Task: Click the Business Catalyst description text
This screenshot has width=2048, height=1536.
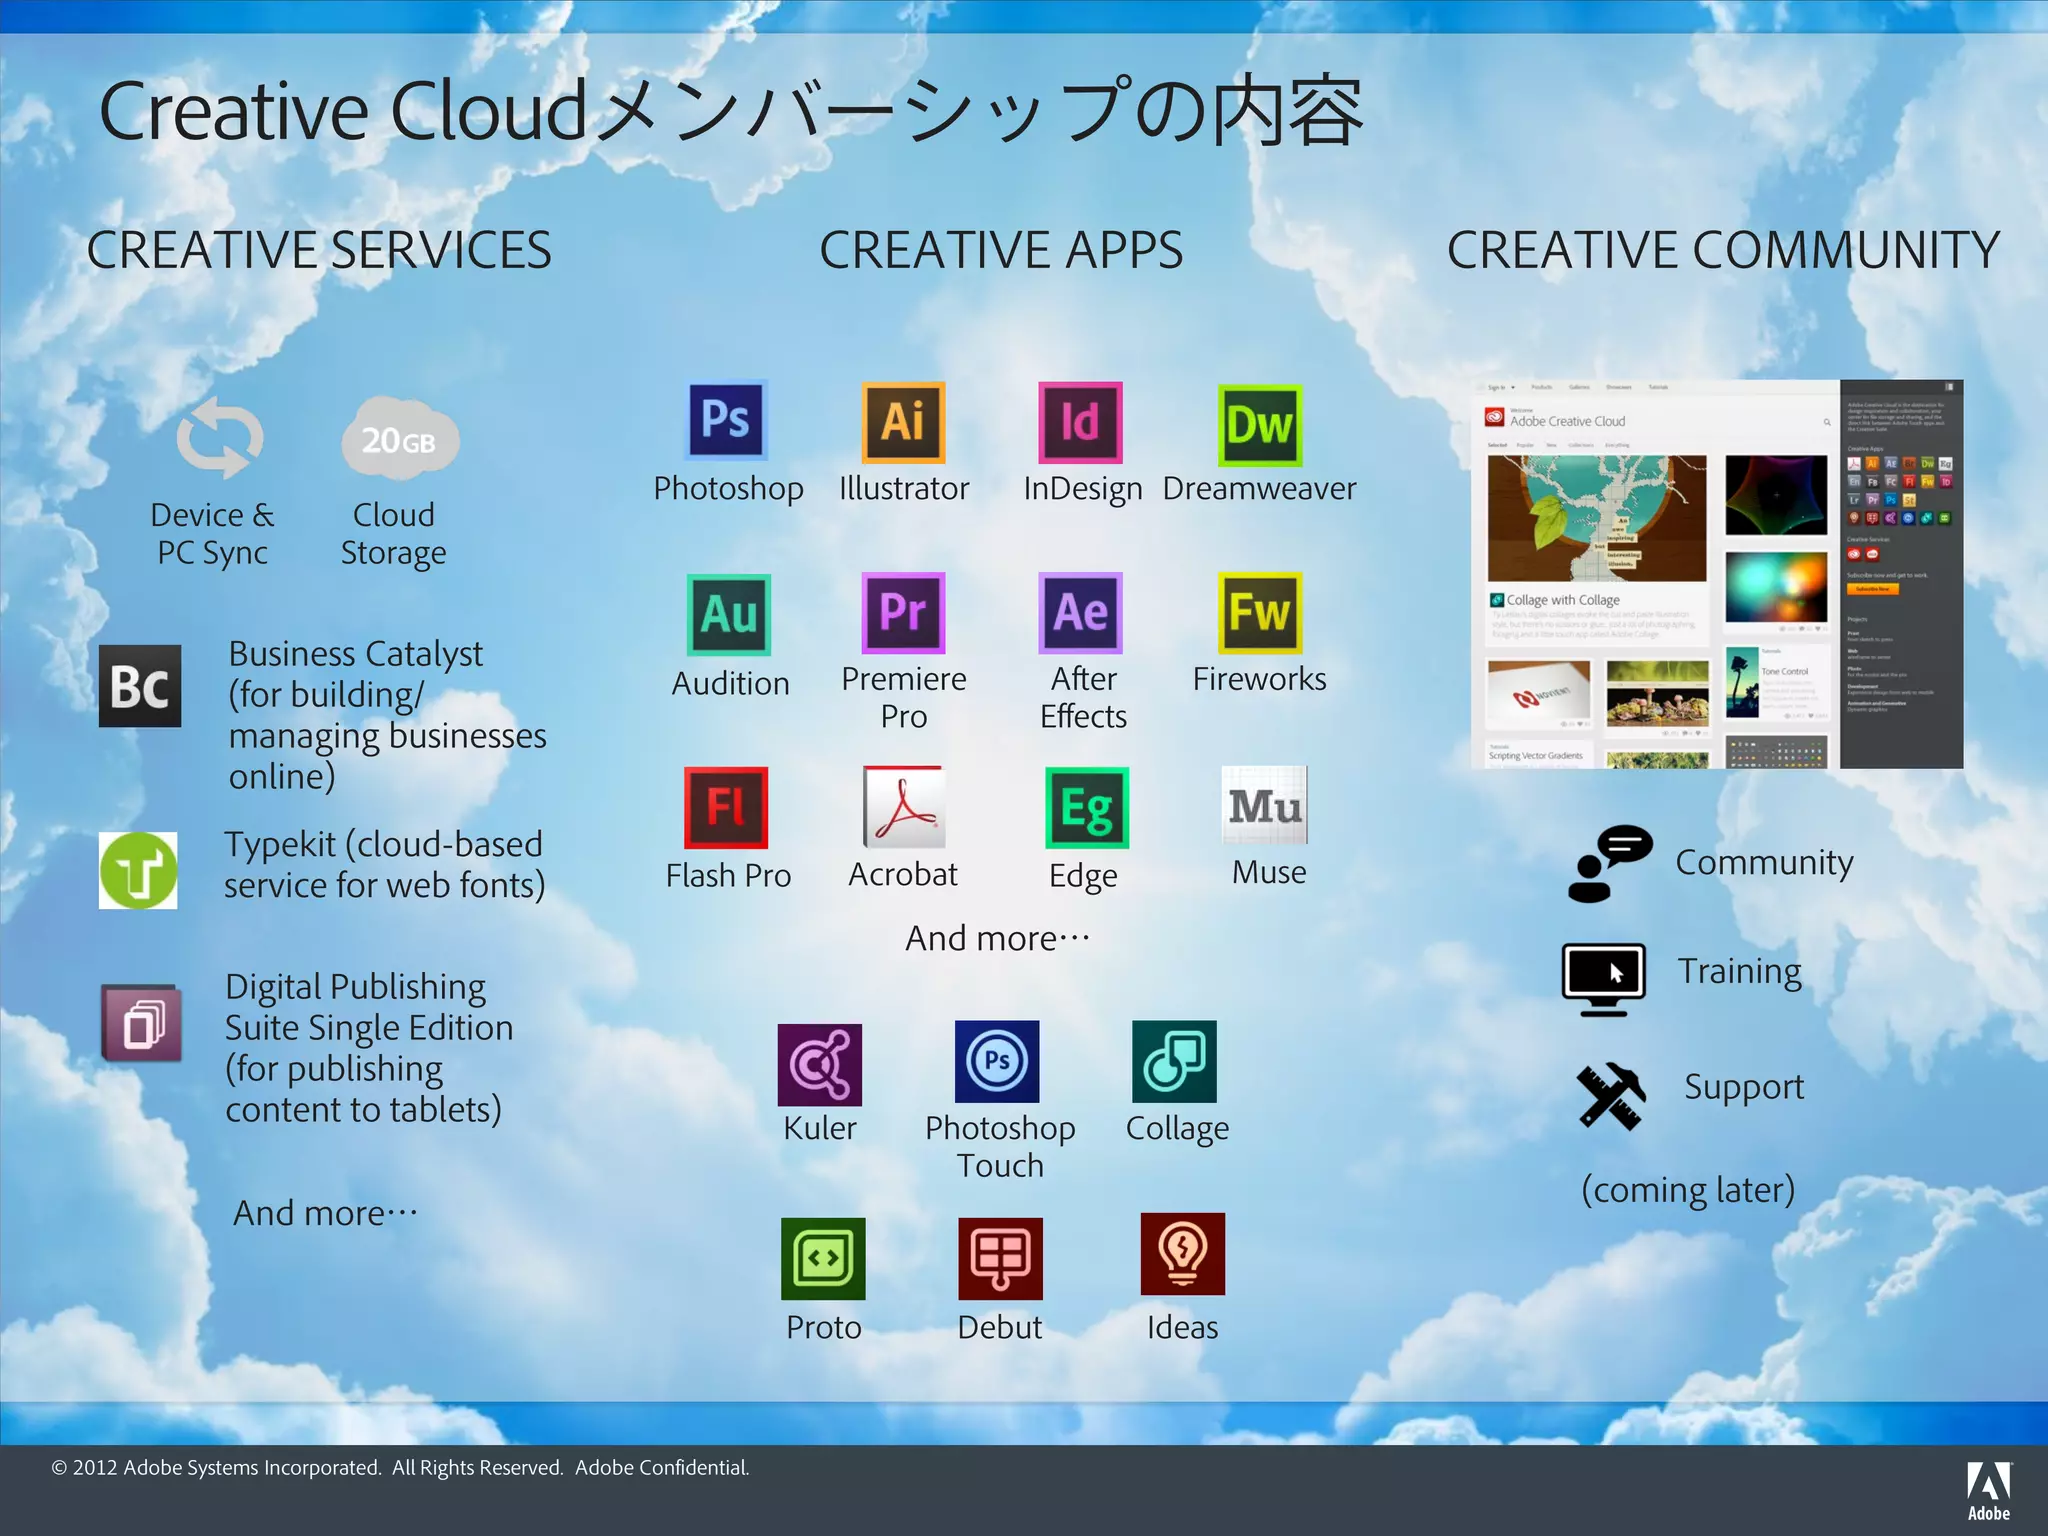Action: [x=388, y=715]
